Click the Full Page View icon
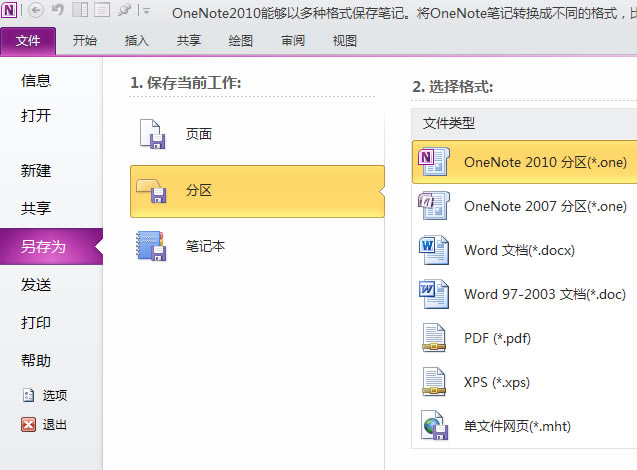The image size is (637, 470). (x=102, y=10)
